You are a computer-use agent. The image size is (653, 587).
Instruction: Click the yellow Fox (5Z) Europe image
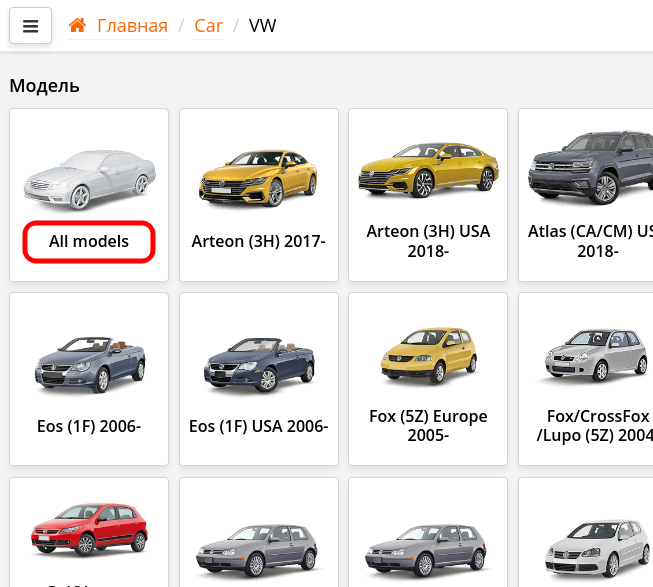[x=429, y=355]
